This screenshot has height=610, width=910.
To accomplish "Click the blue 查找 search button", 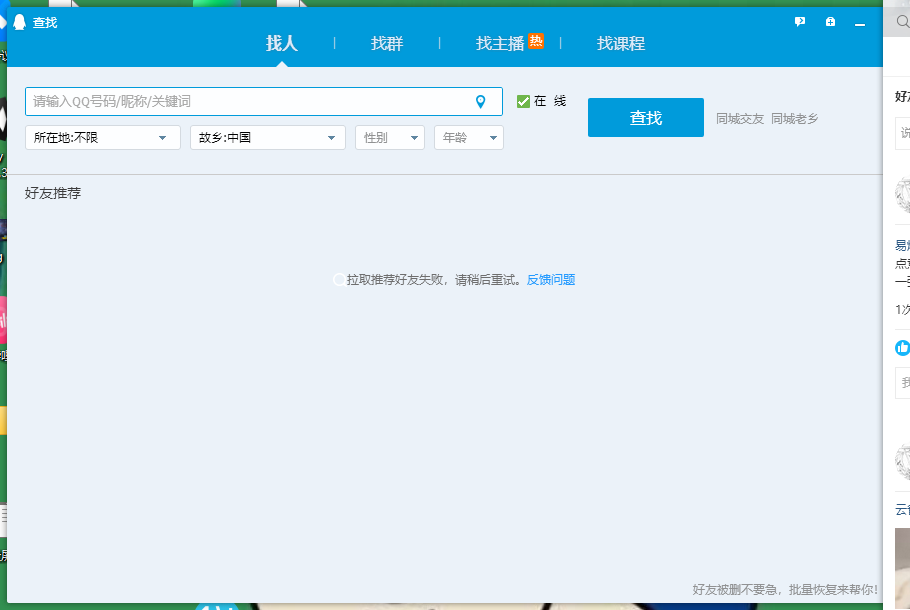I will pyautogui.click(x=646, y=118).
